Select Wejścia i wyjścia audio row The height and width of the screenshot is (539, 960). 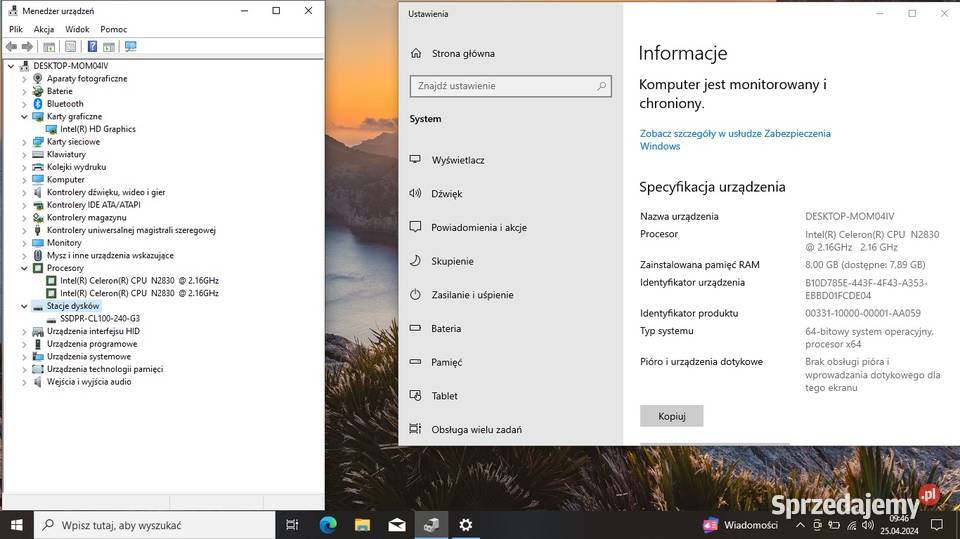(x=89, y=382)
